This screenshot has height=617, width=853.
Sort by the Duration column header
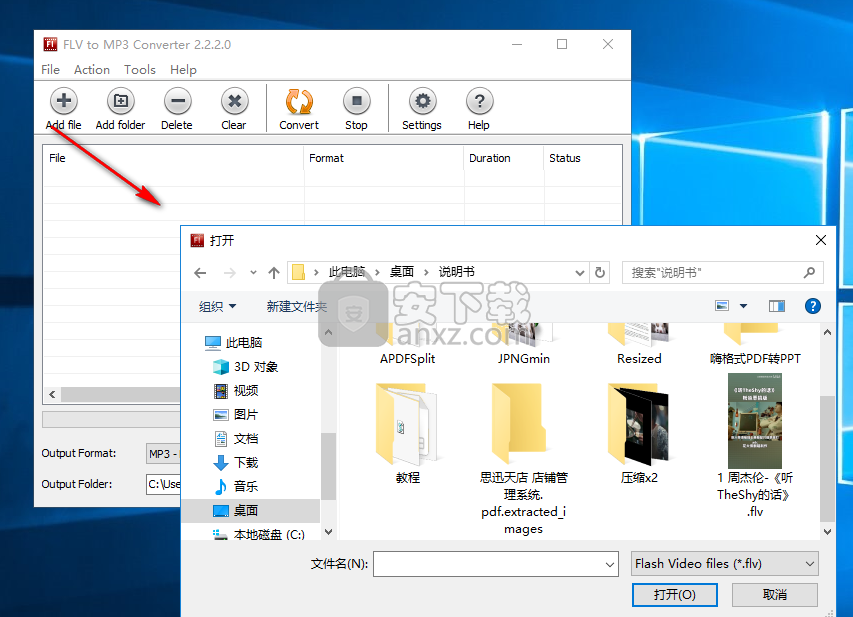click(x=504, y=158)
